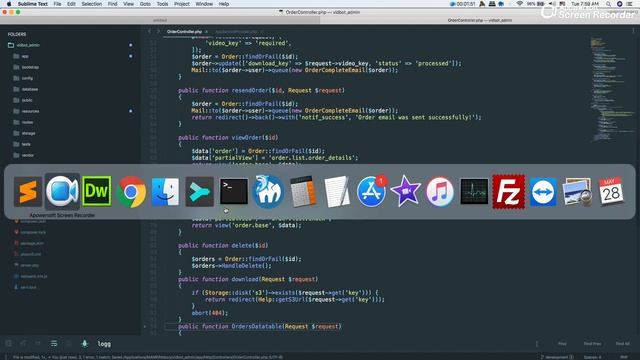Viewport: 640px width, 360px height.
Task: Select Apowersoft Screen Recorder in app switcher
Action: (62, 191)
